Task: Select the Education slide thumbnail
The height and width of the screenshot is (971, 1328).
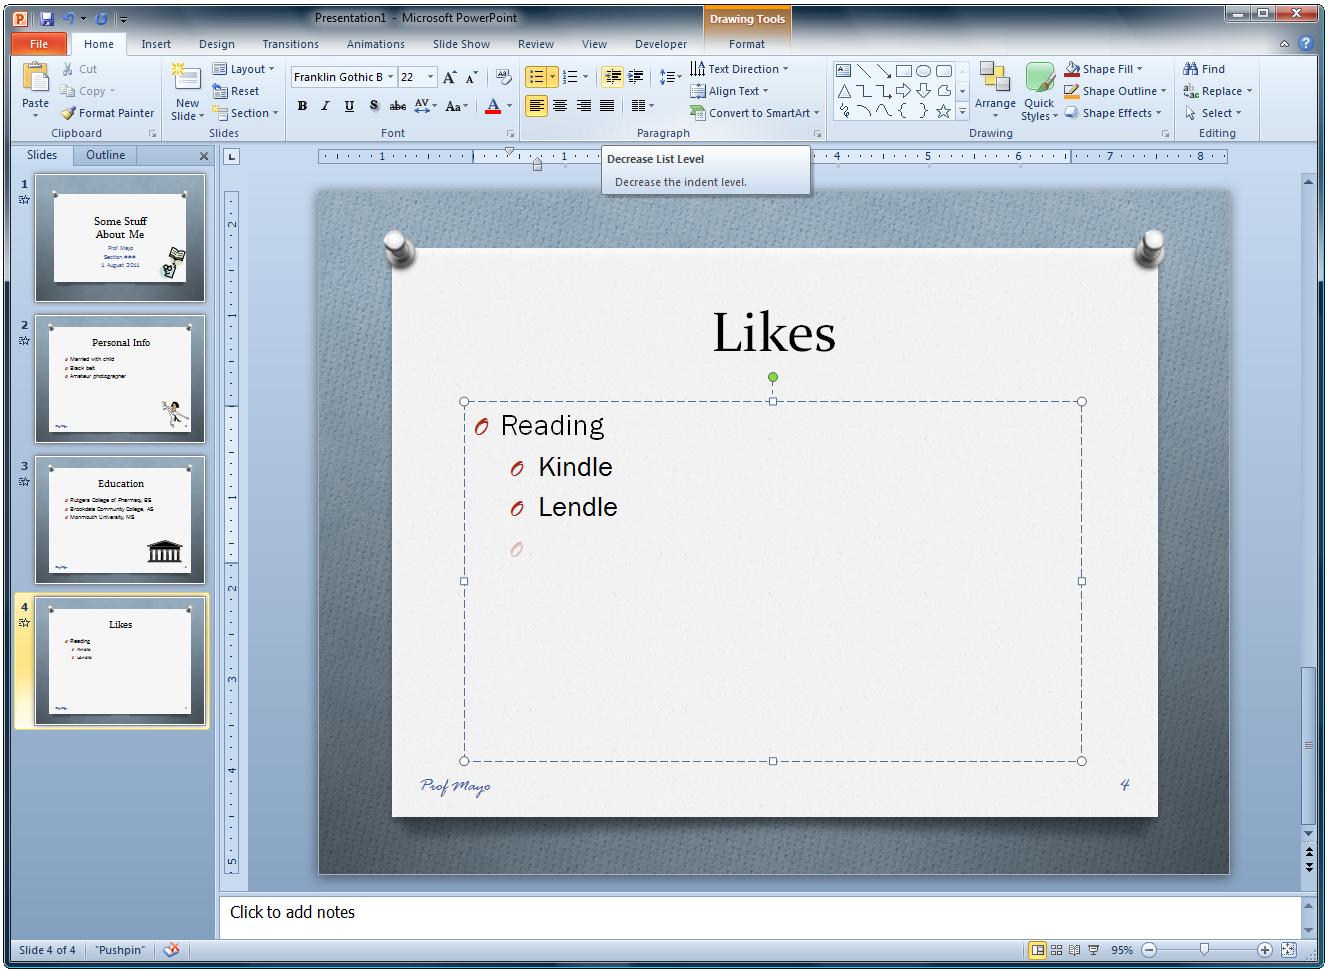Action: click(119, 521)
